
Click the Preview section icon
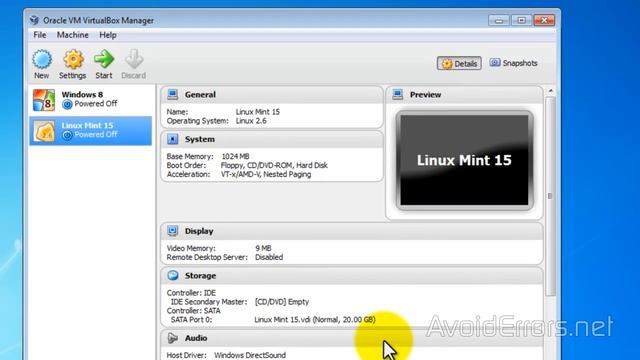point(398,95)
